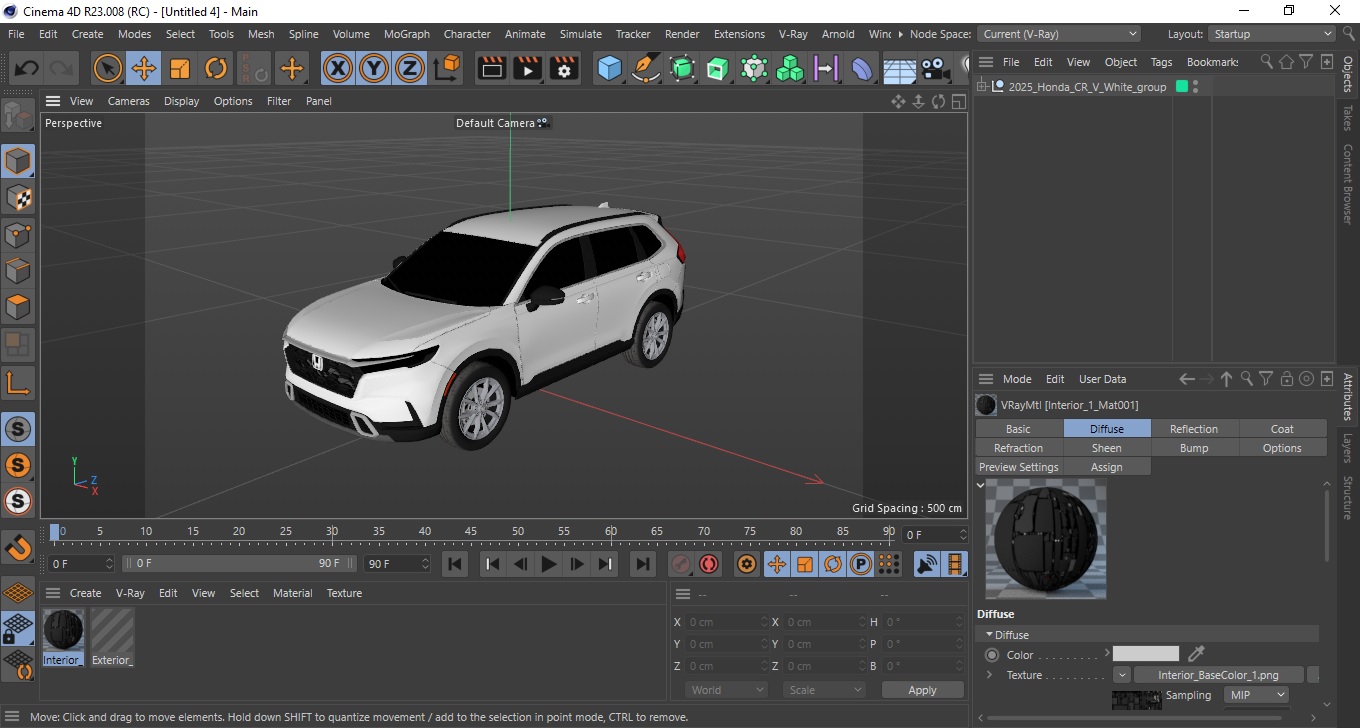Viewport: 1360px width, 728px height.
Task: Click the Camera object icon
Action: [935, 69]
